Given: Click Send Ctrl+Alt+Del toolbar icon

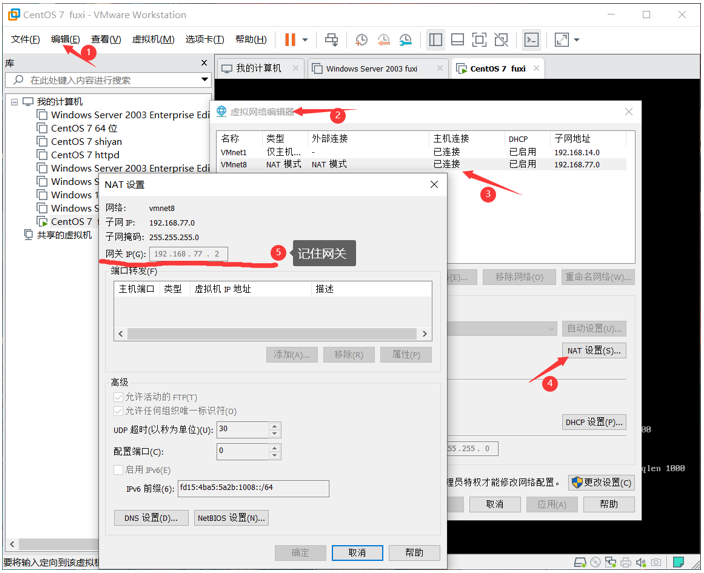Looking at the screenshot, I should point(331,40).
